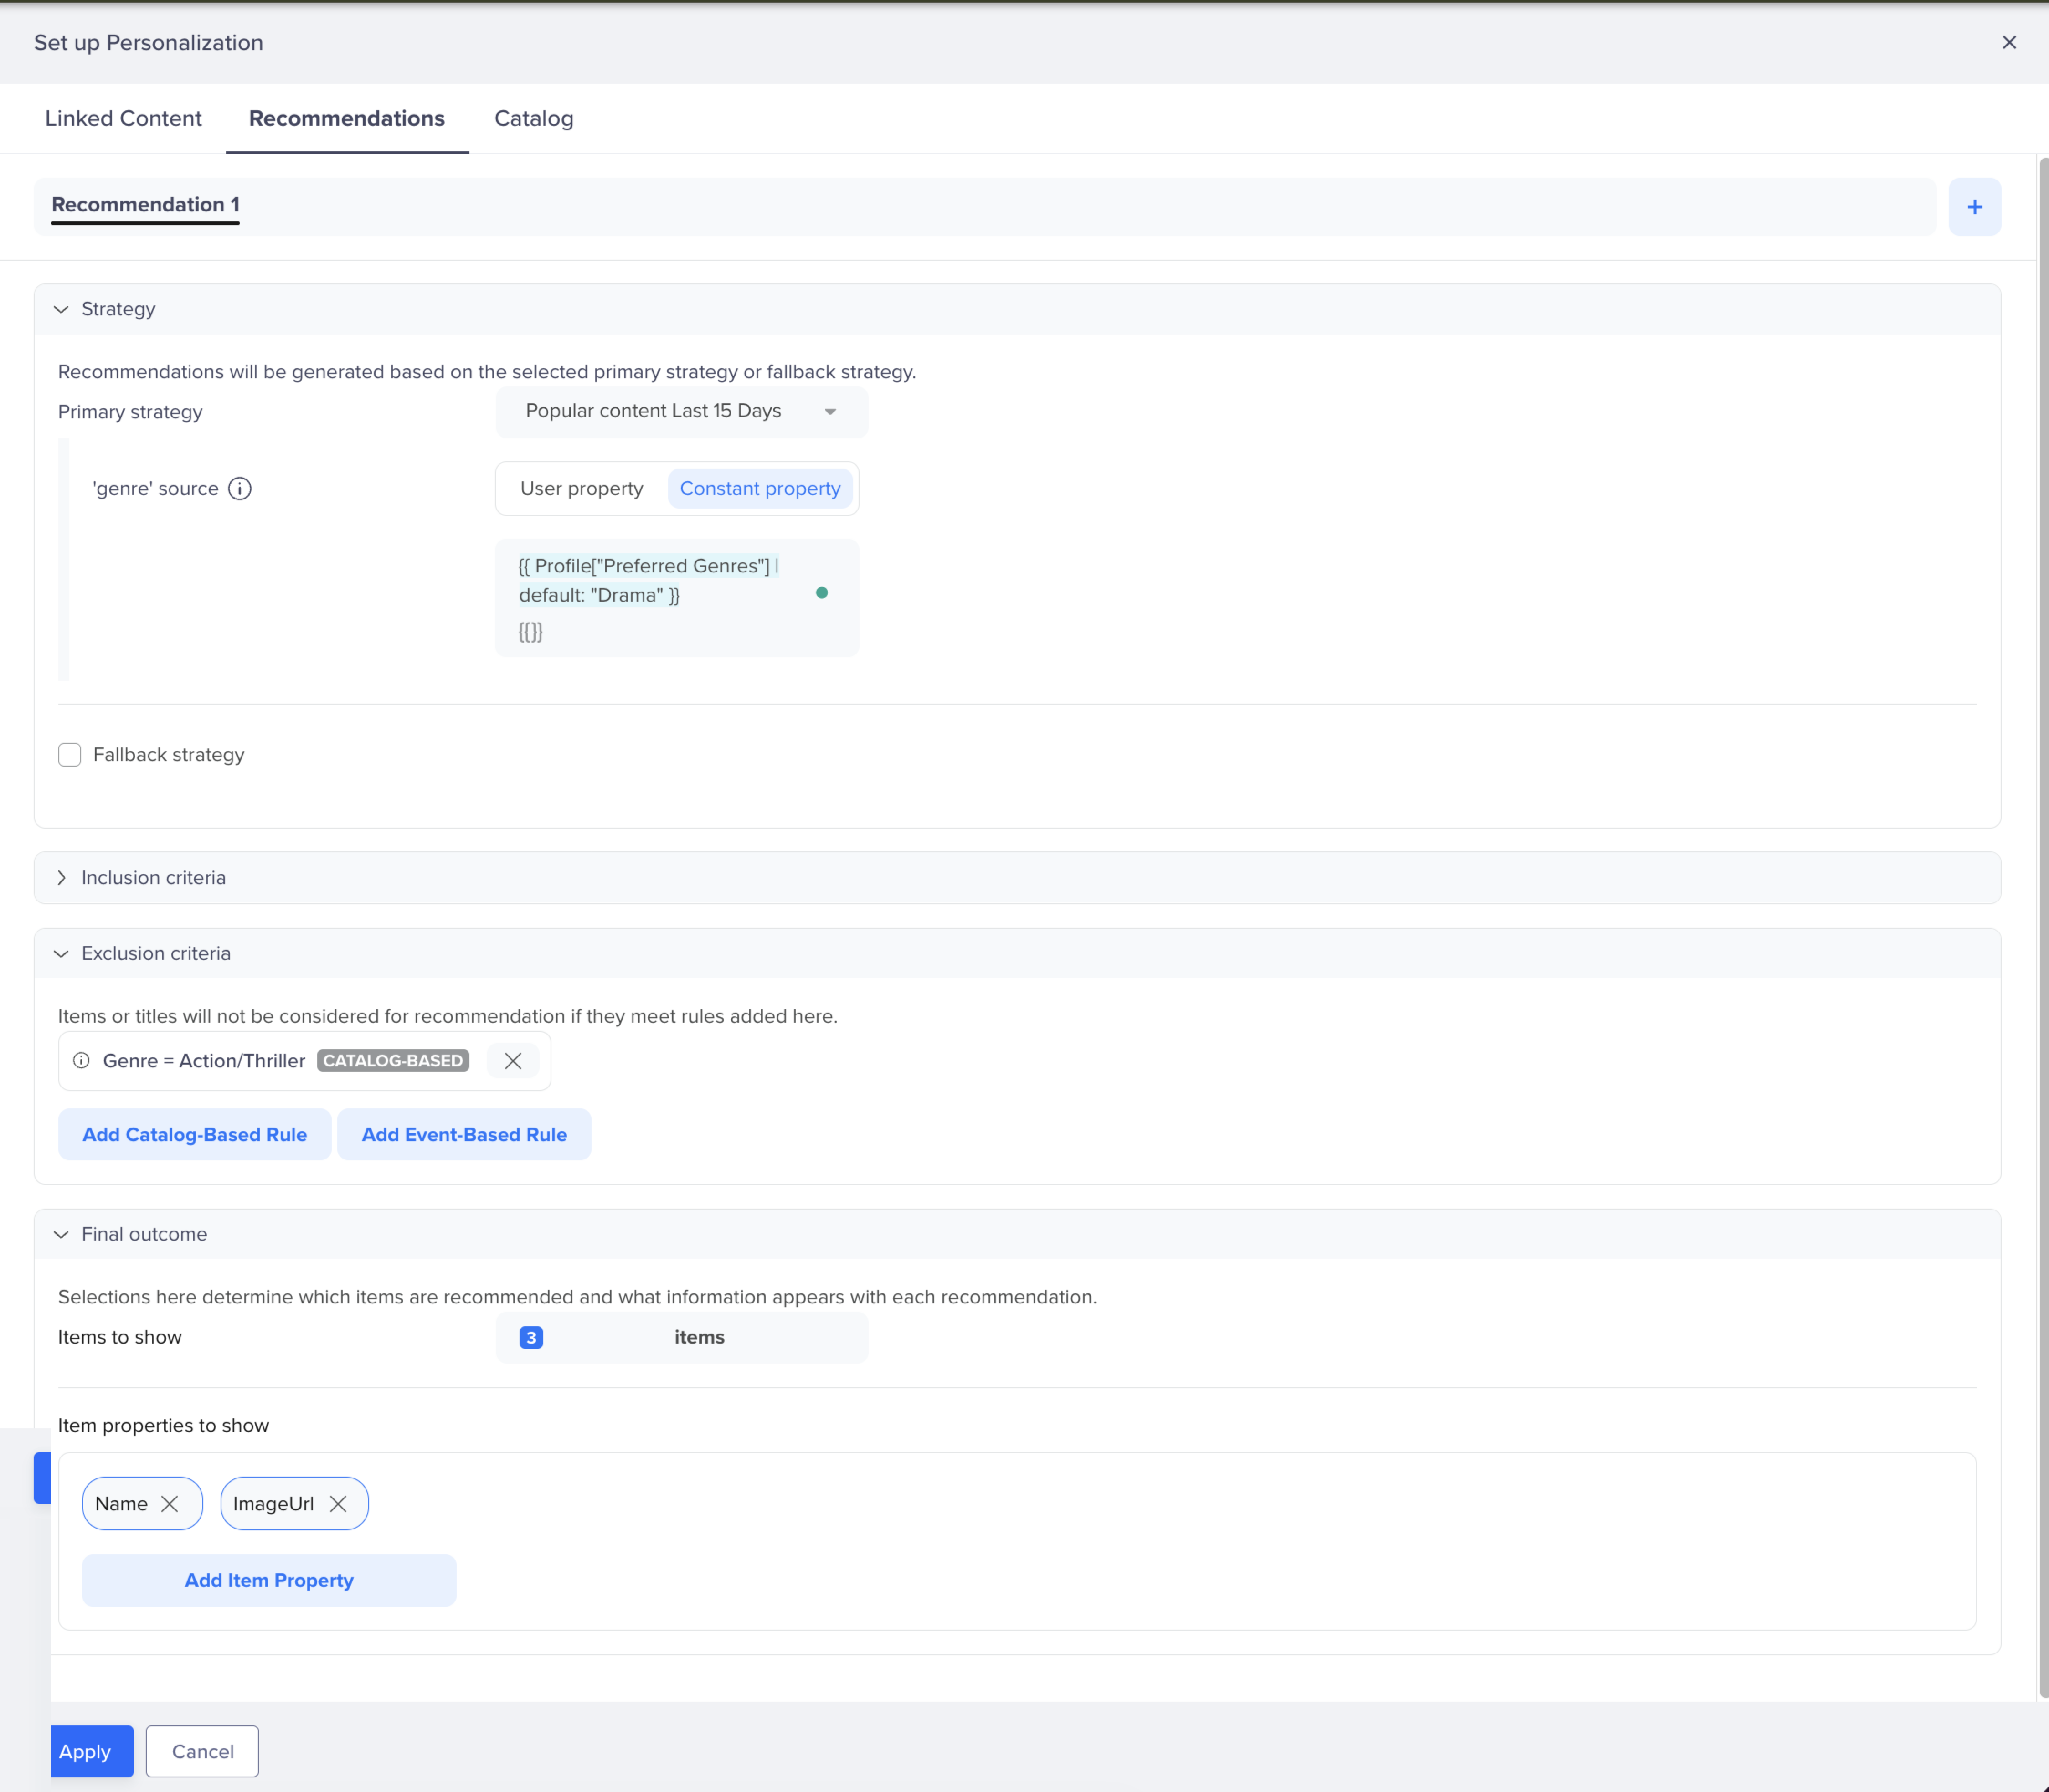Open the Catalog tab
Screen dimensions: 2049x1792
[x=534, y=118]
